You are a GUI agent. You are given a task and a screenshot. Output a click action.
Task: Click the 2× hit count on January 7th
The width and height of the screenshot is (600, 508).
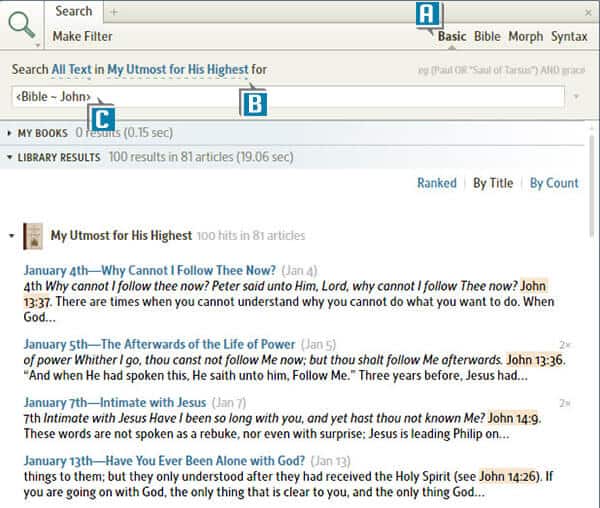(565, 403)
